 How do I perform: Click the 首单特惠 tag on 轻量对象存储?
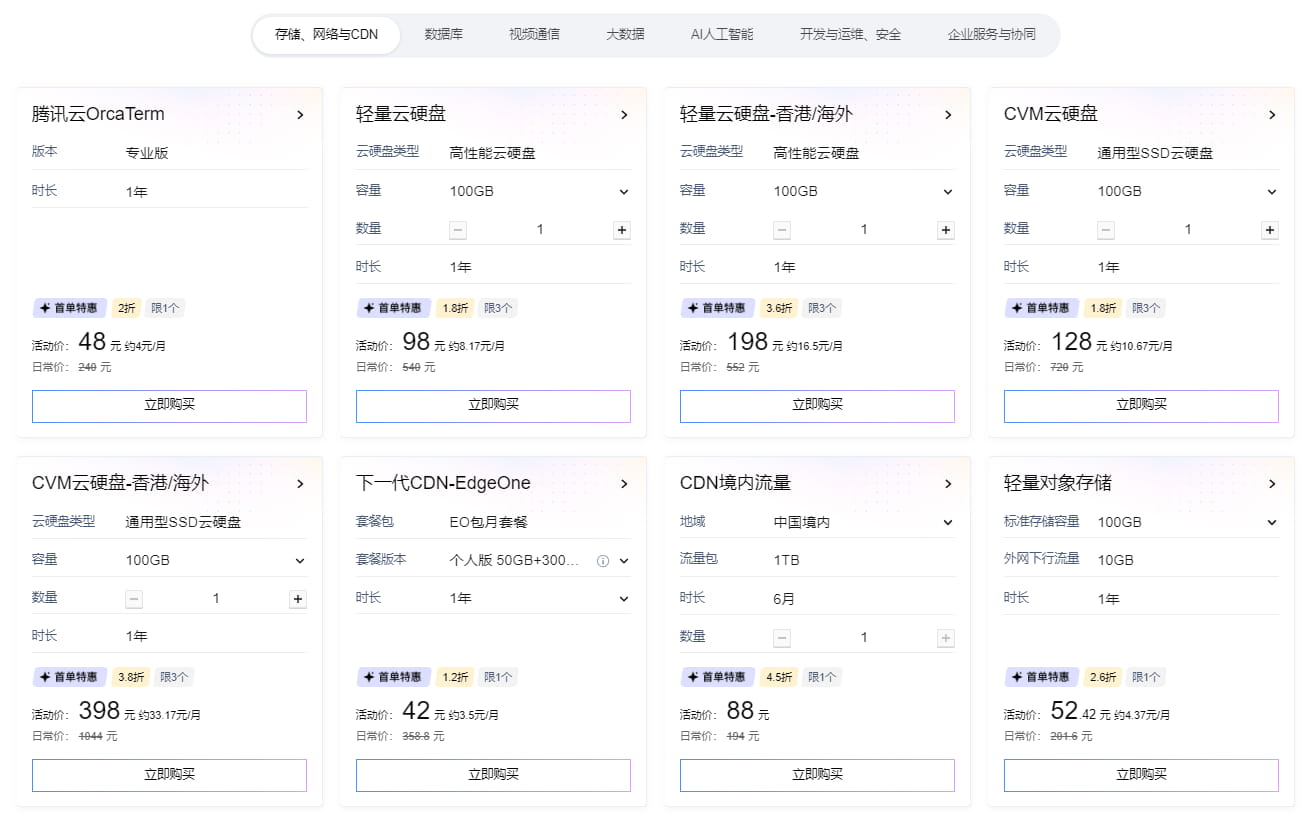[1042, 677]
